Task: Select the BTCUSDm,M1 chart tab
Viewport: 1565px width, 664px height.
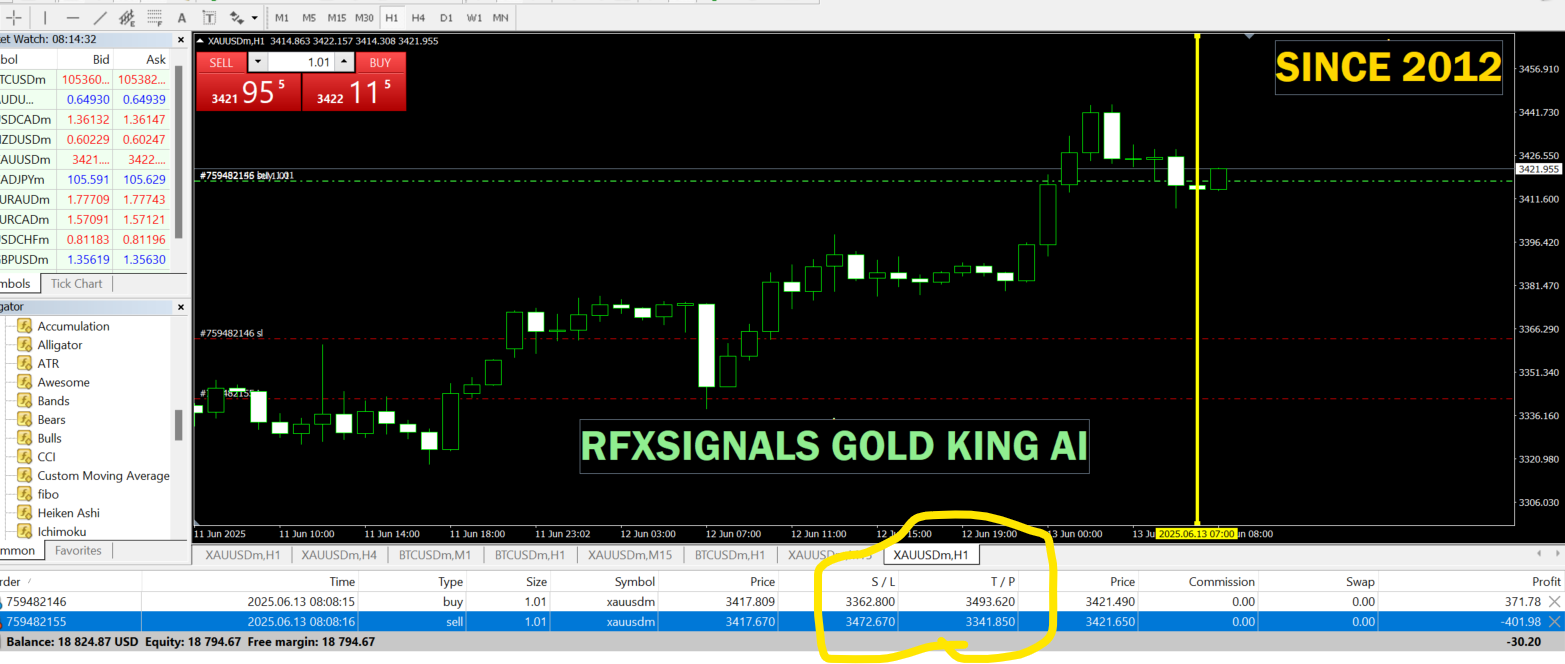Action: [435, 555]
